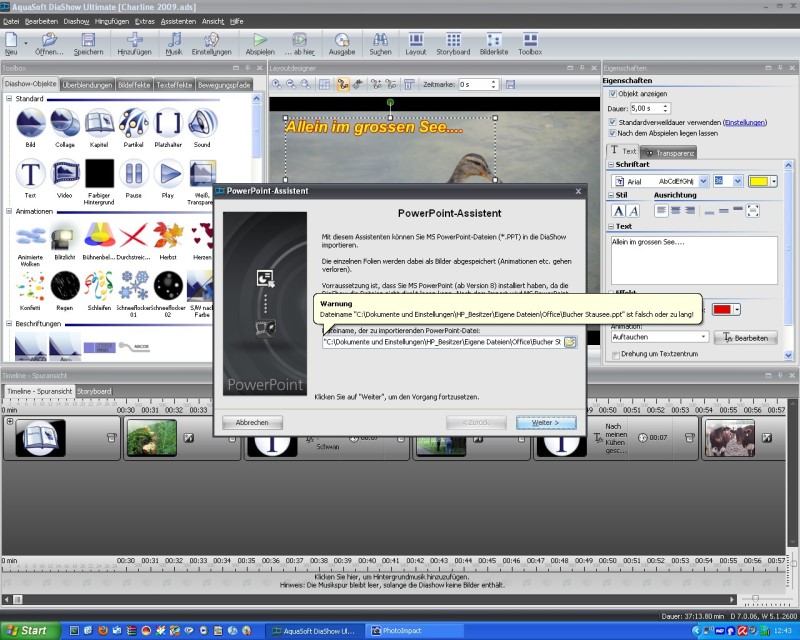Image resolution: width=800 pixels, height=640 pixels.
Task: Open the Musik settings from toolbar
Action: [174, 40]
